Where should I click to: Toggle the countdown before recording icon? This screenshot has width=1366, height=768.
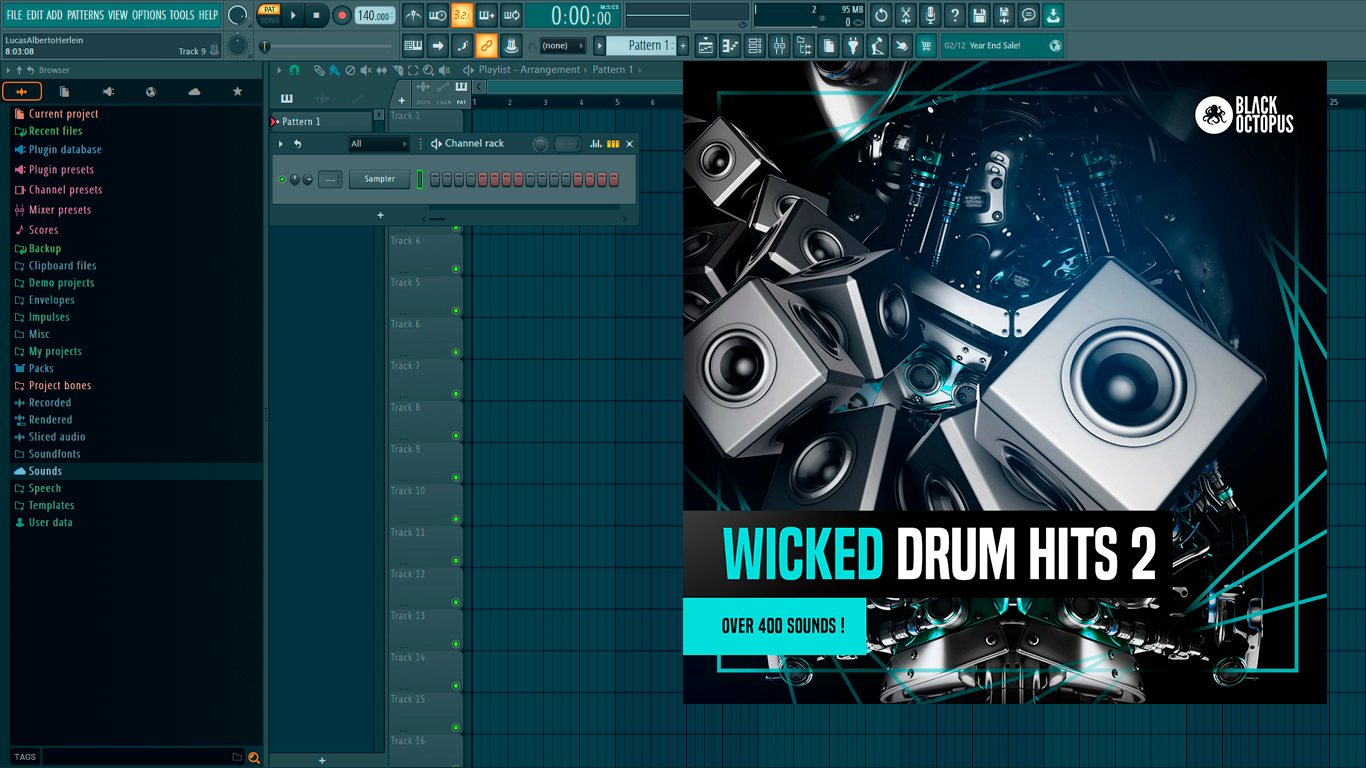coord(462,15)
